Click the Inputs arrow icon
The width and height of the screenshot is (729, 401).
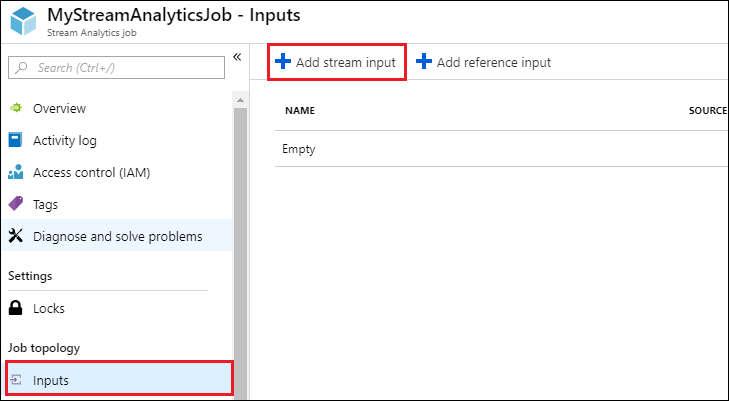click(x=16, y=380)
